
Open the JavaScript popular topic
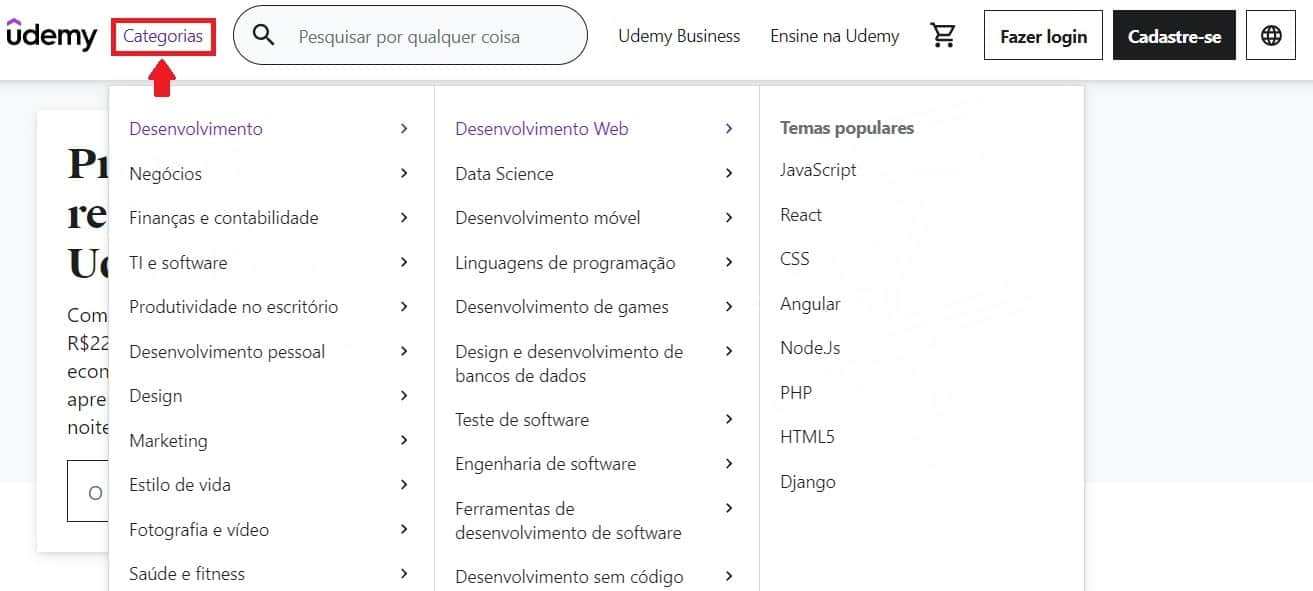pyautogui.click(x=817, y=170)
